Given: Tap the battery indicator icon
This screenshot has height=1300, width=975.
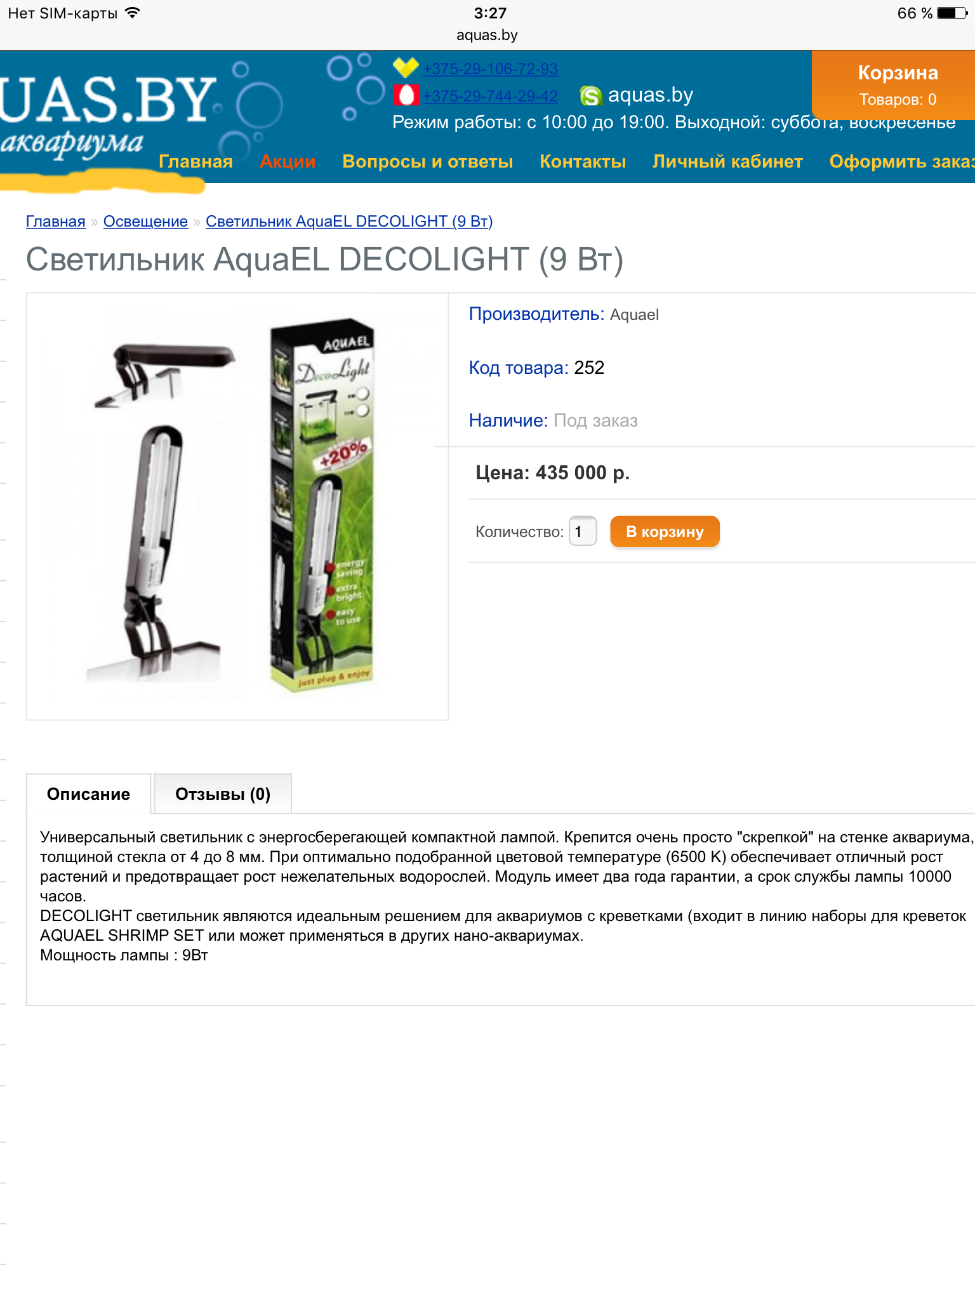Looking at the screenshot, I should click(x=952, y=13).
